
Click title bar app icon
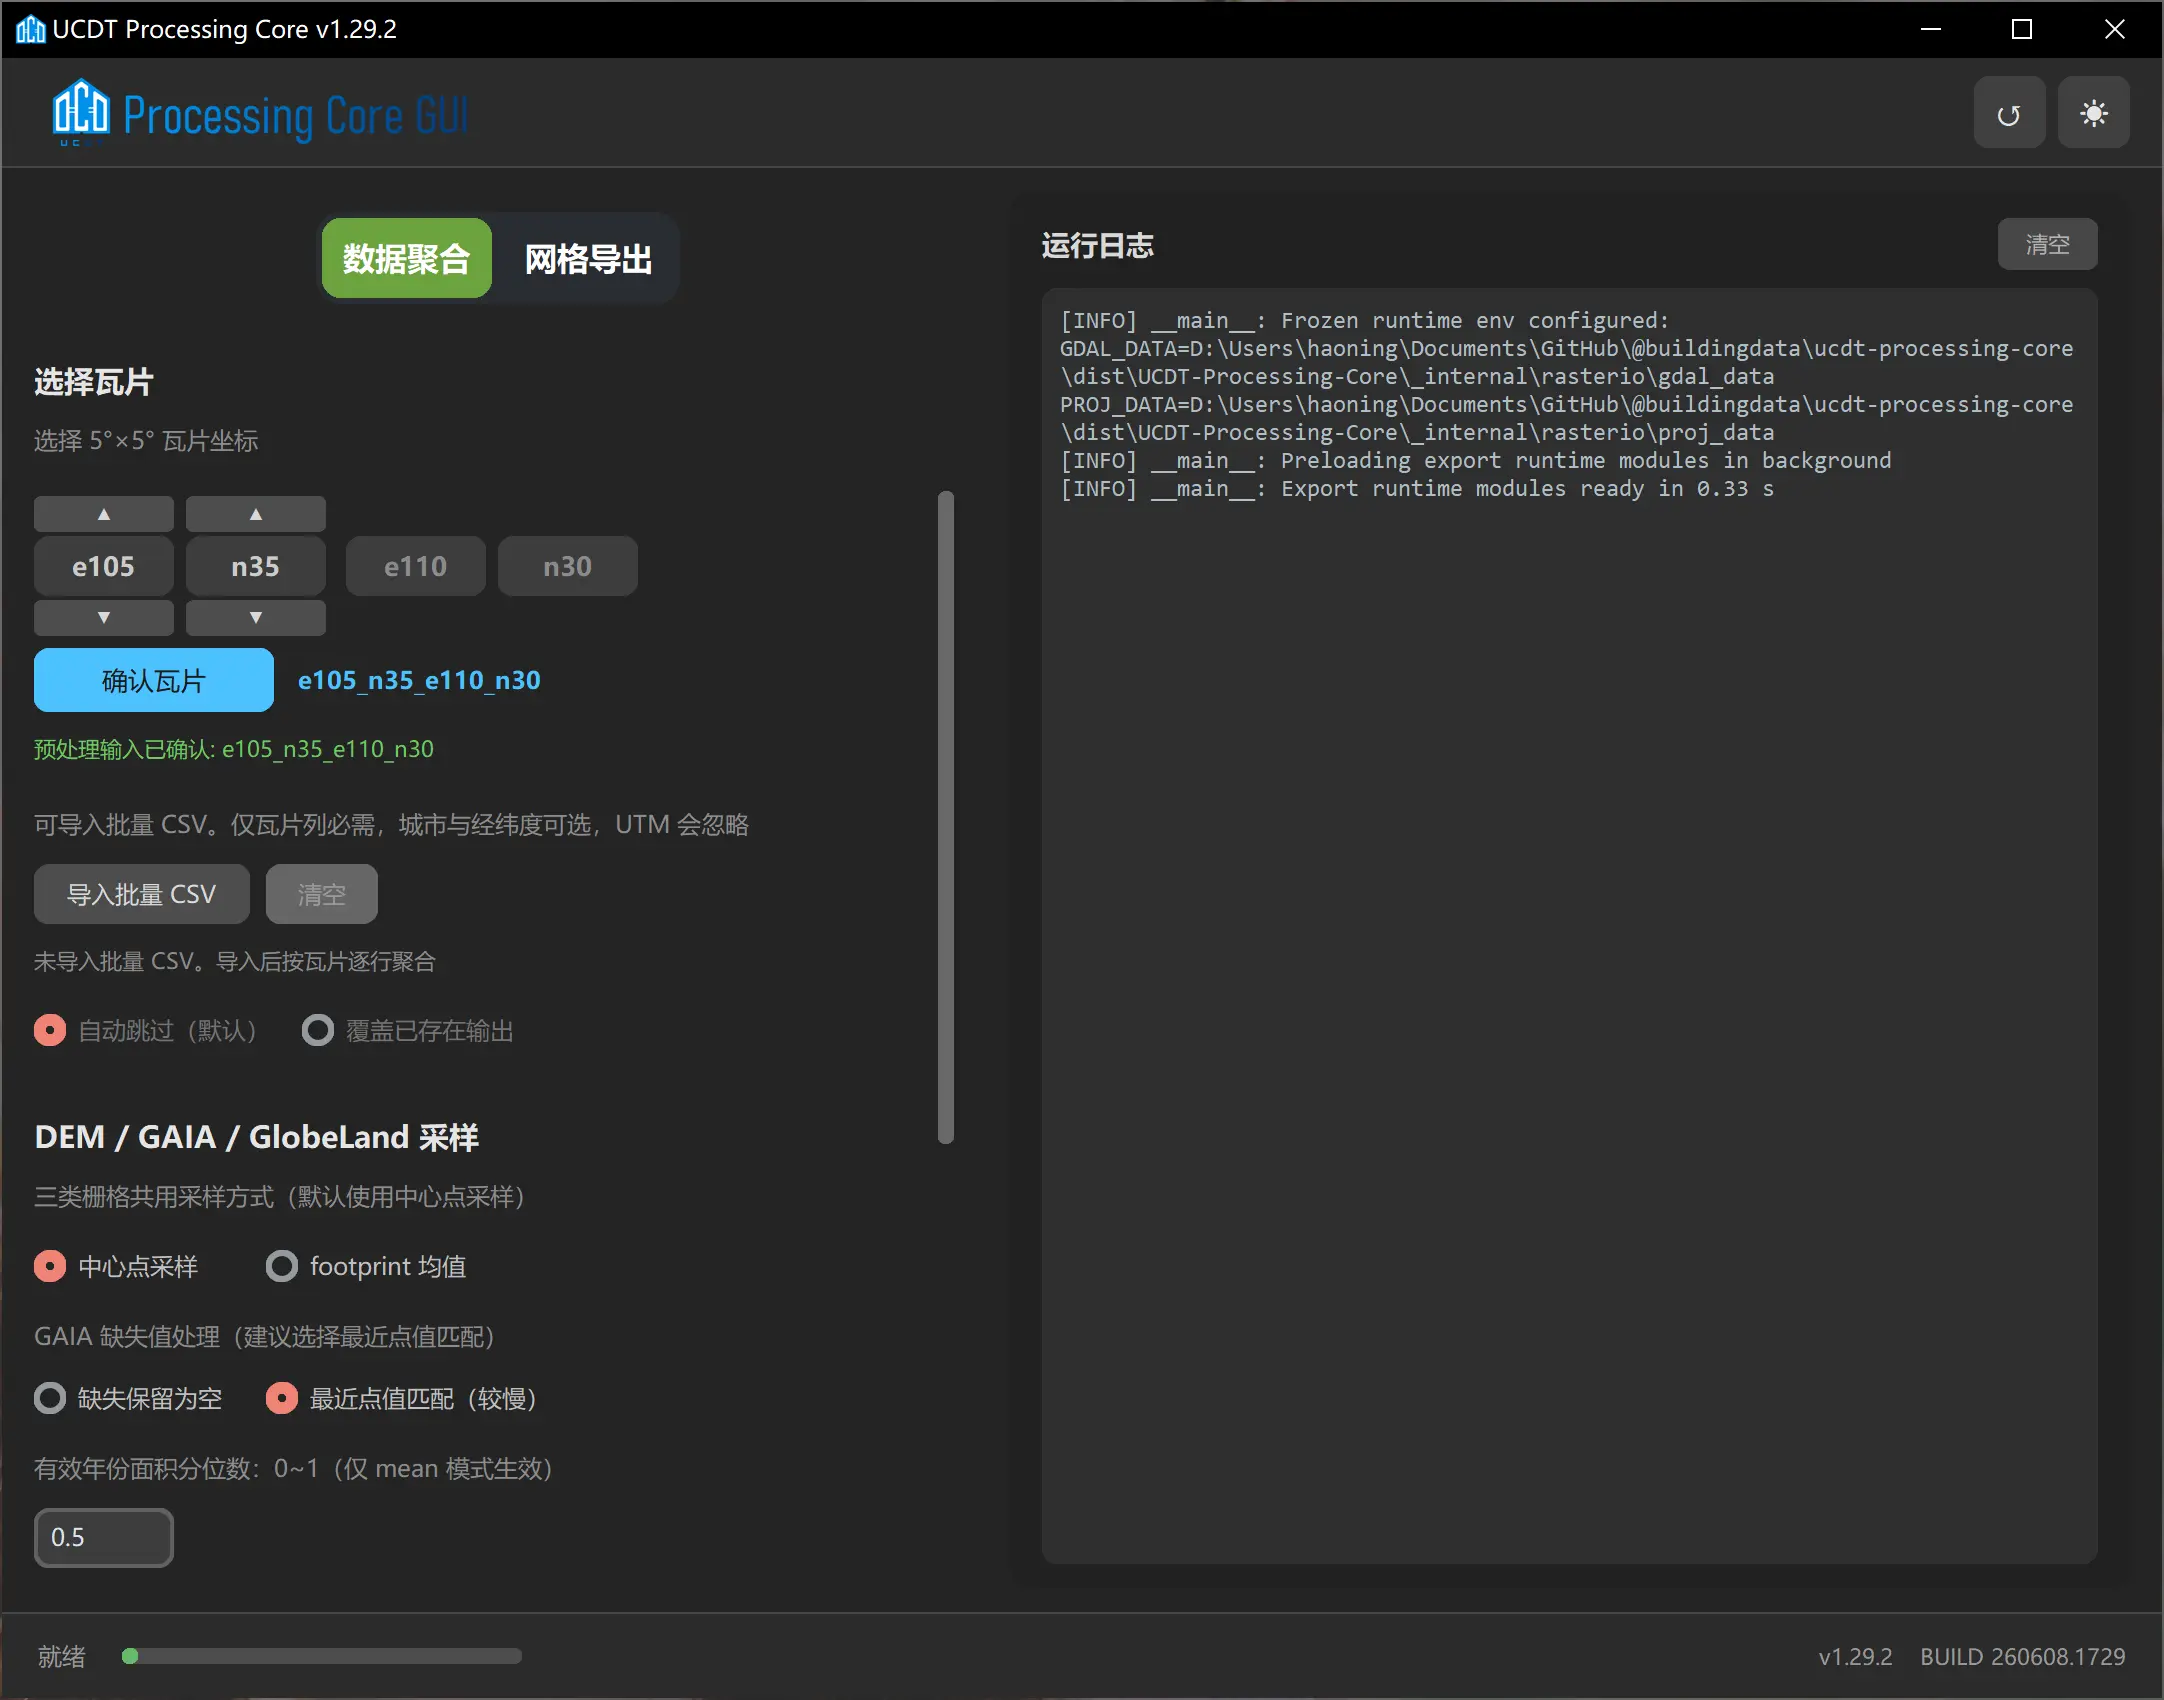[x=30, y=29]
